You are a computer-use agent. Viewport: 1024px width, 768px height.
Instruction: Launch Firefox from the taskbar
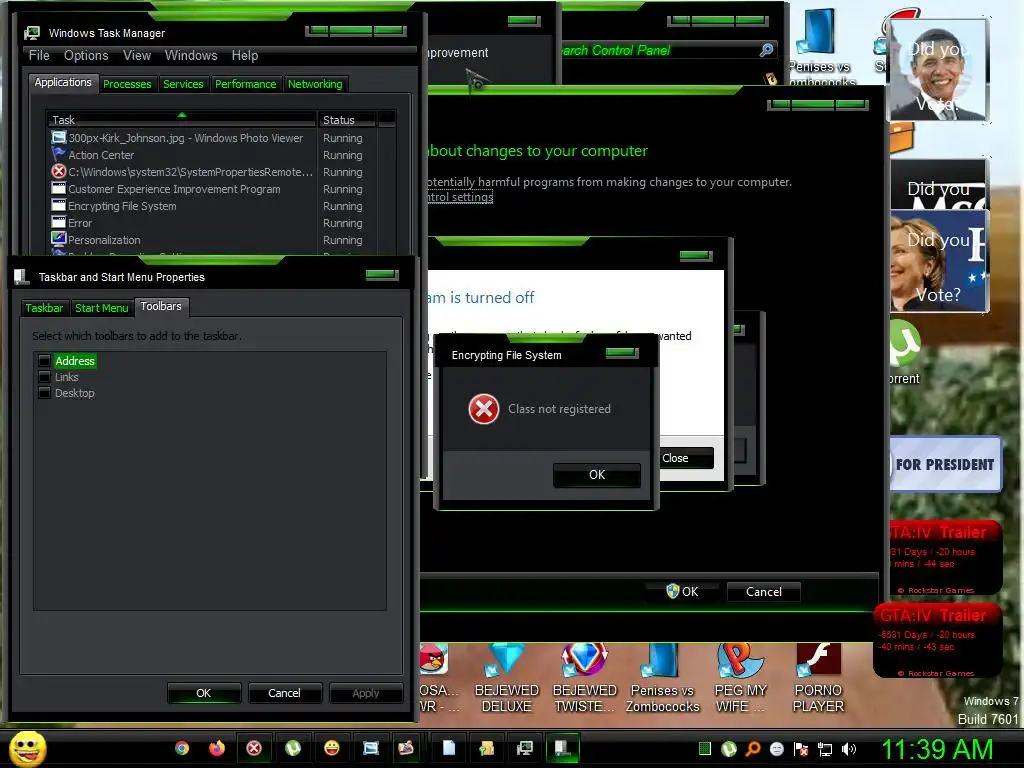[217, 748]
